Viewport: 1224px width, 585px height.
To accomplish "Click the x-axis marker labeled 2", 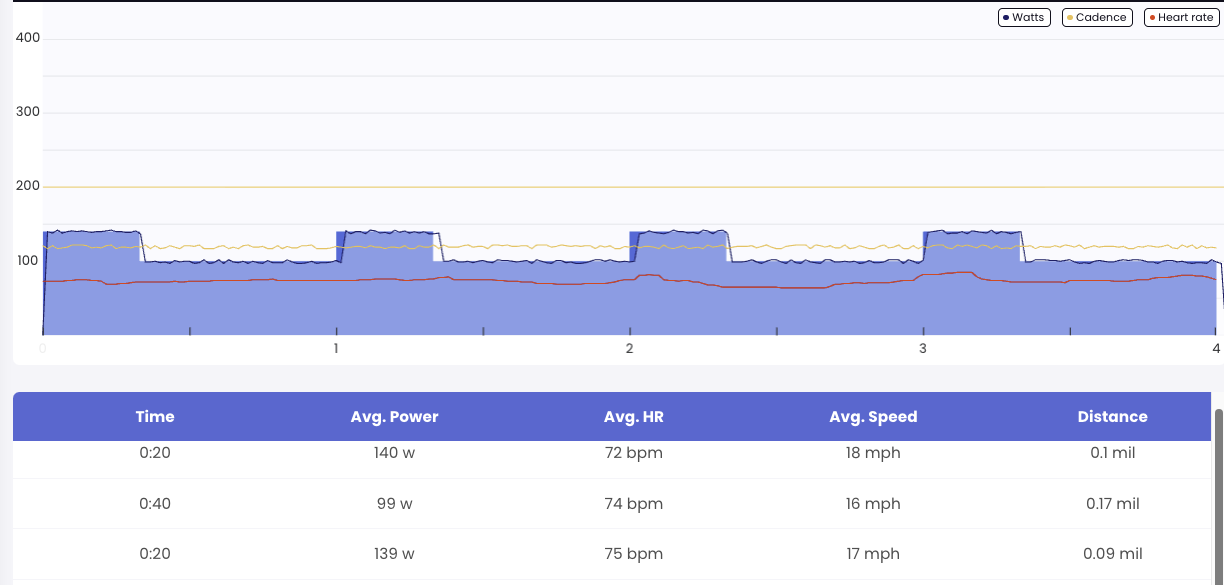I will click(x=629, y=349).
